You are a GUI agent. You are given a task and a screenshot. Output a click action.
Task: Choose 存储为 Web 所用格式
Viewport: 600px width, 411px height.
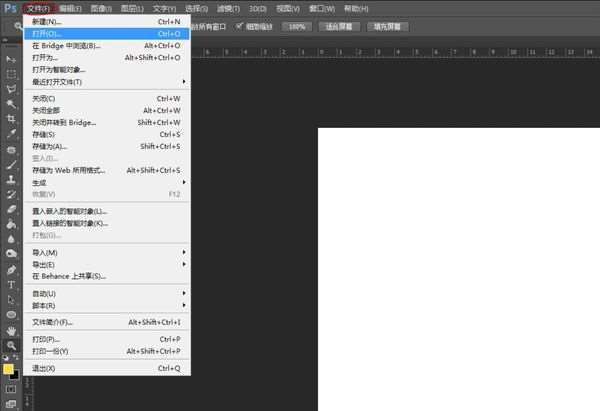107,170
